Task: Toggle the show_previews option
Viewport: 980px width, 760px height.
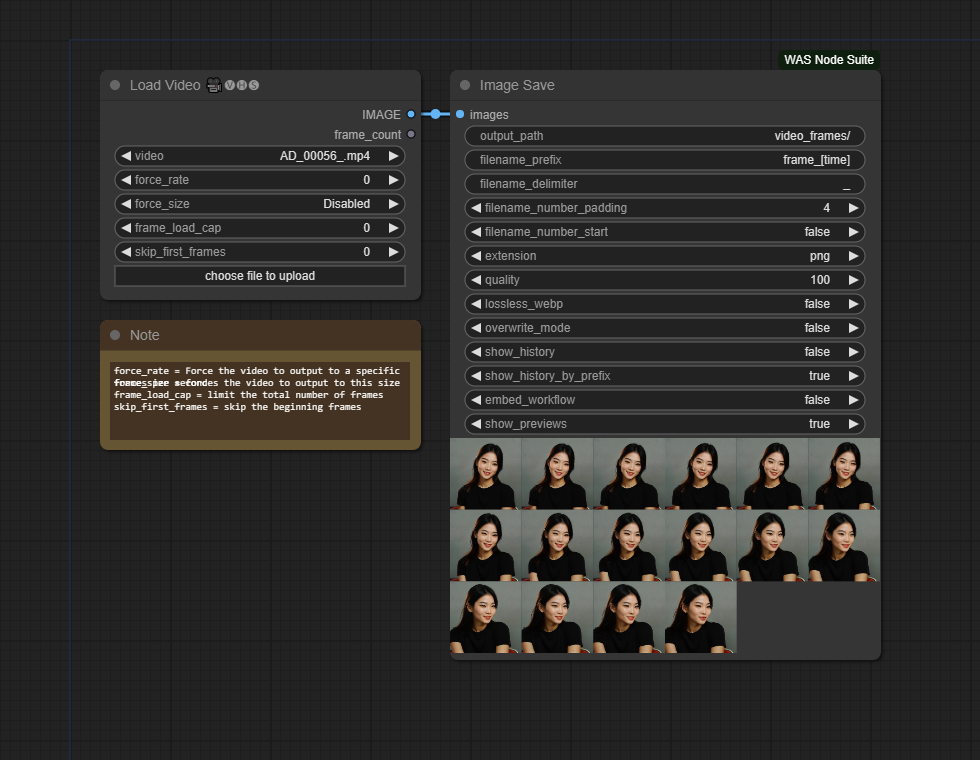Action: 665,424
